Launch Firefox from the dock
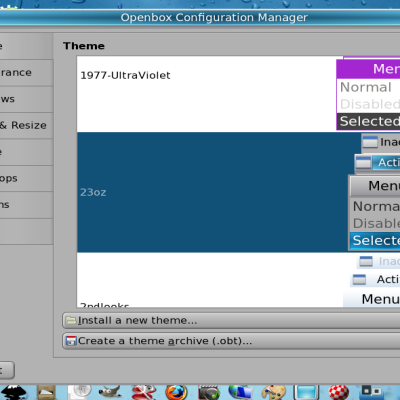This screenshot has height=400, width=400. tap(176, 392)
